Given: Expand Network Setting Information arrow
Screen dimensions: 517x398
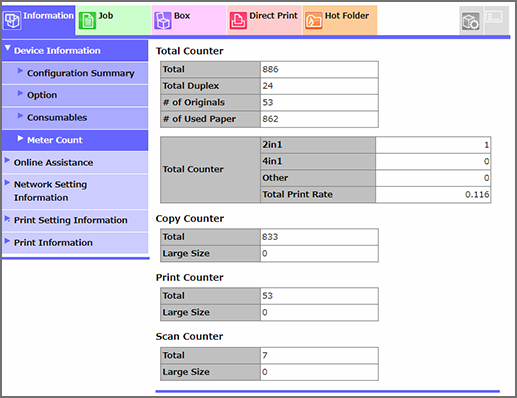Looking at the screenshot, I should tap(7, 182).
